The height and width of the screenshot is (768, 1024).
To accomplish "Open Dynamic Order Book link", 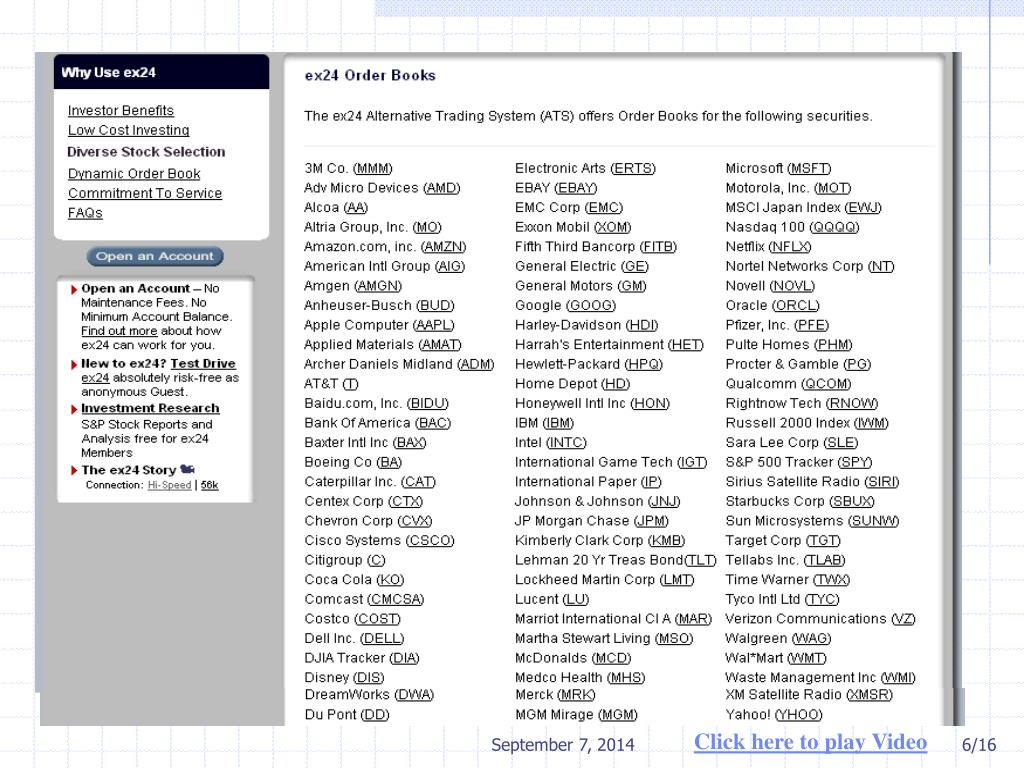I will click(134, 174).
